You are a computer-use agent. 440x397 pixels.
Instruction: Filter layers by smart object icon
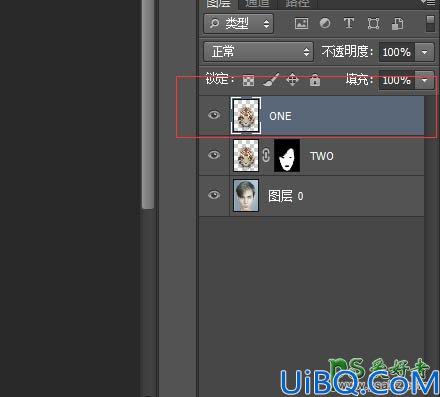[x=397, y=24]
